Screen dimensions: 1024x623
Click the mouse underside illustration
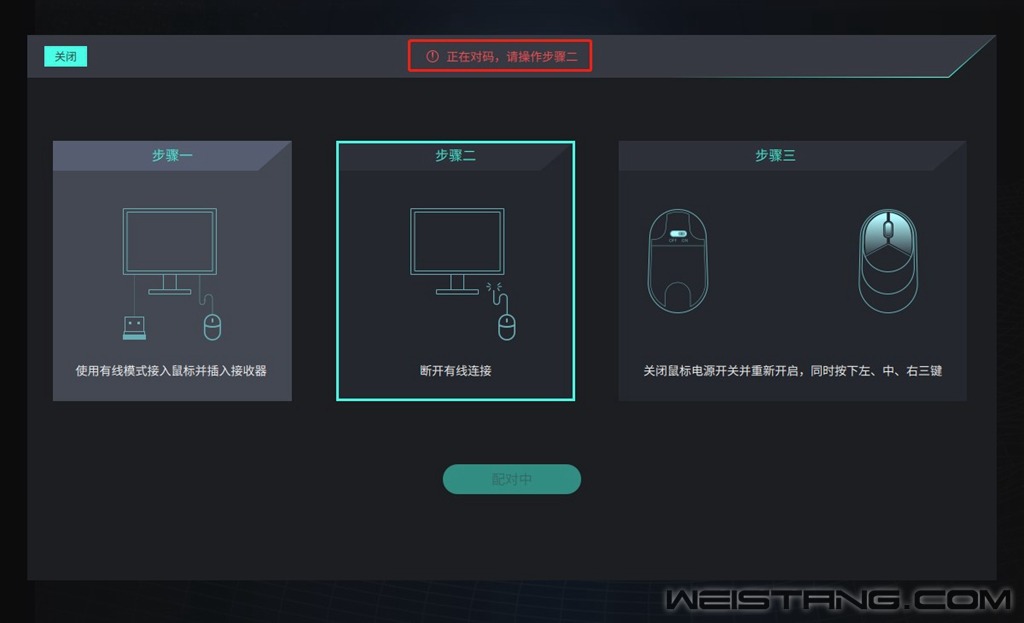677,261
